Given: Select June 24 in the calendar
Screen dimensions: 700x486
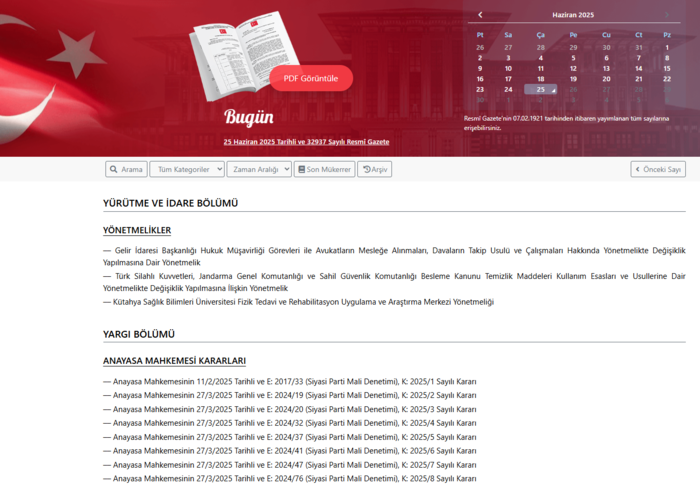Looking at the screenshot, I should click(508, 89).
